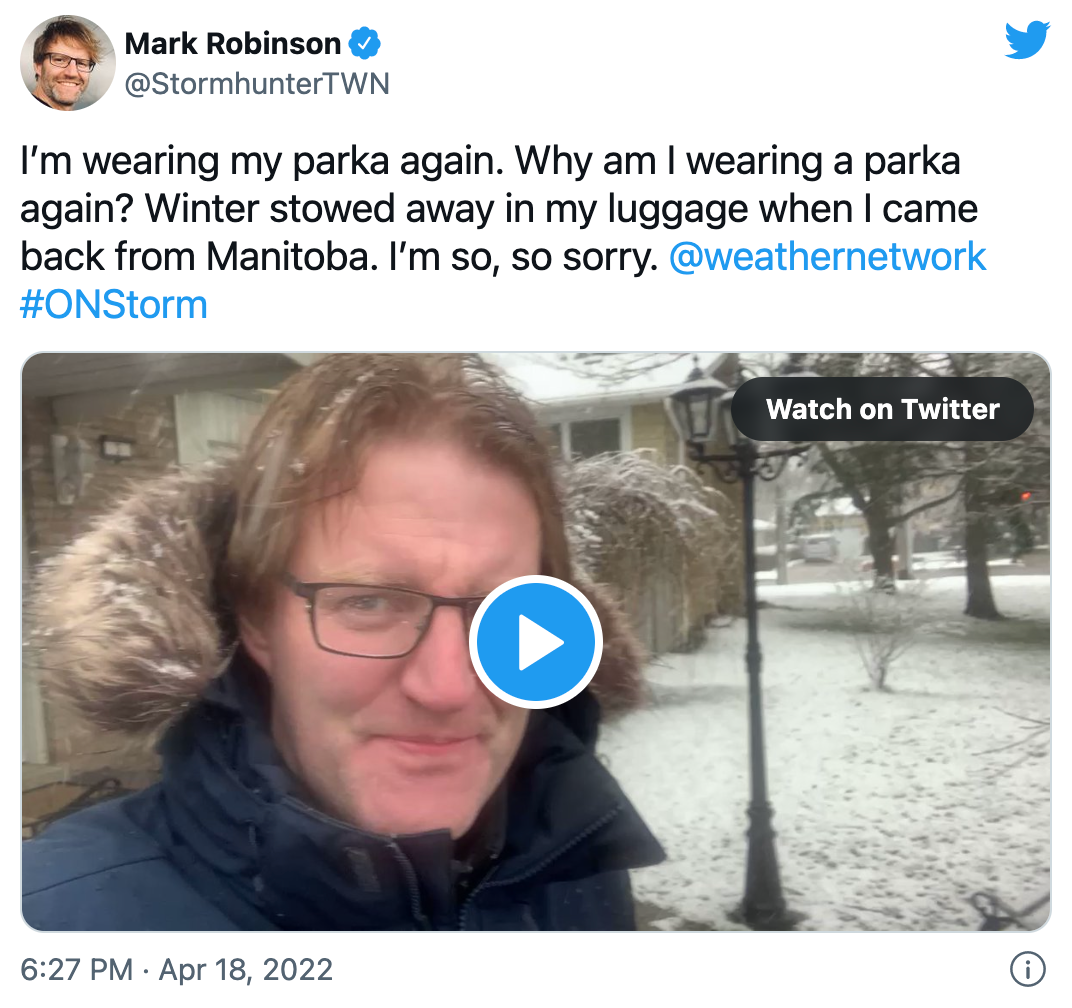
Task: Click the tweet text about wearing a parka
Action: click(x=502, y=233)
